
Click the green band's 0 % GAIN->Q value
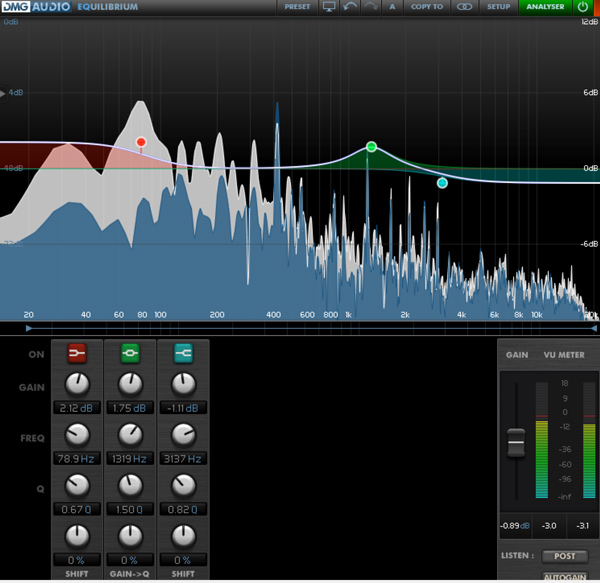click(130, 560)
